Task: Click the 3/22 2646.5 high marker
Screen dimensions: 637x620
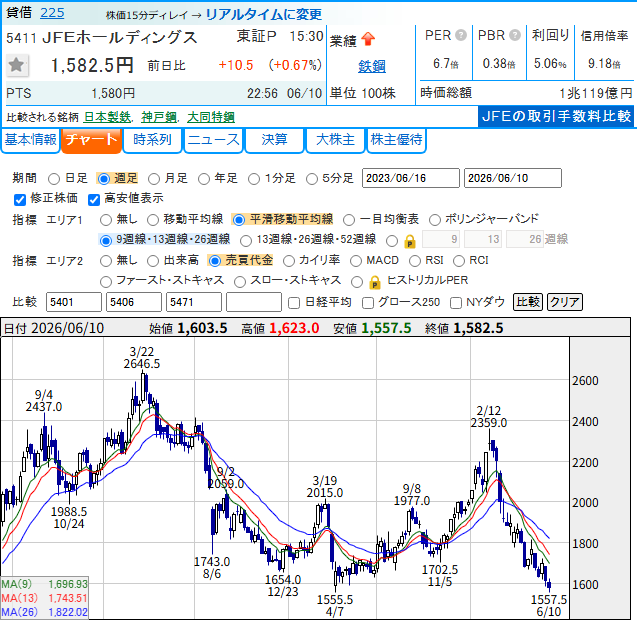Action: point(142,358)
